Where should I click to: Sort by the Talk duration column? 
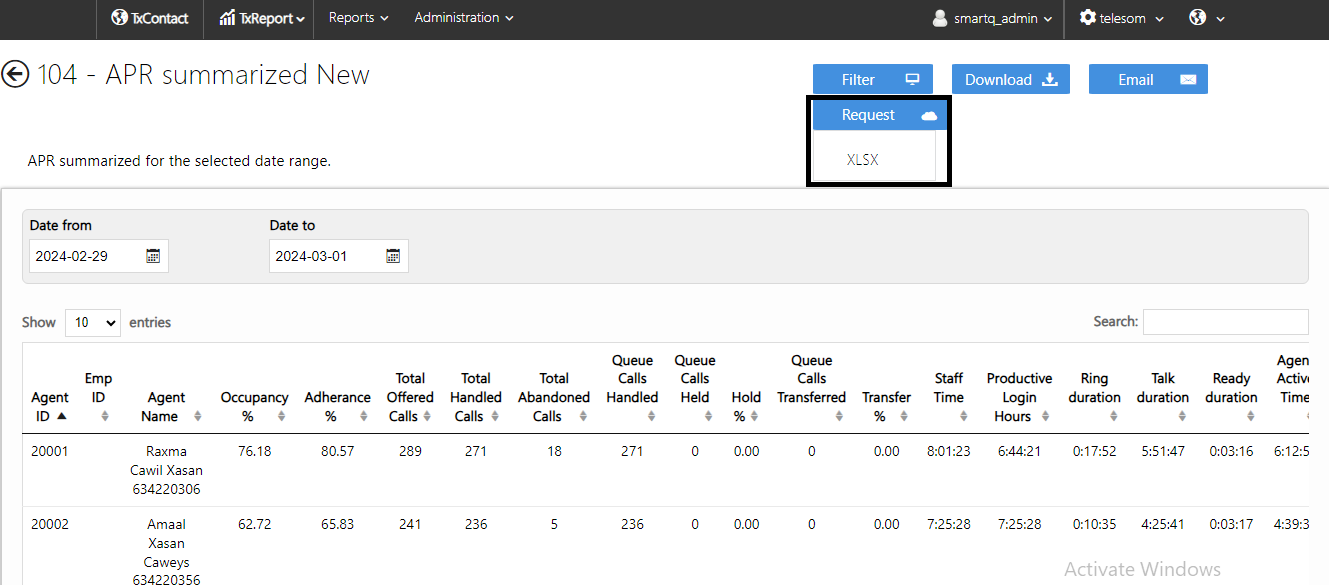coord(1163,398)
